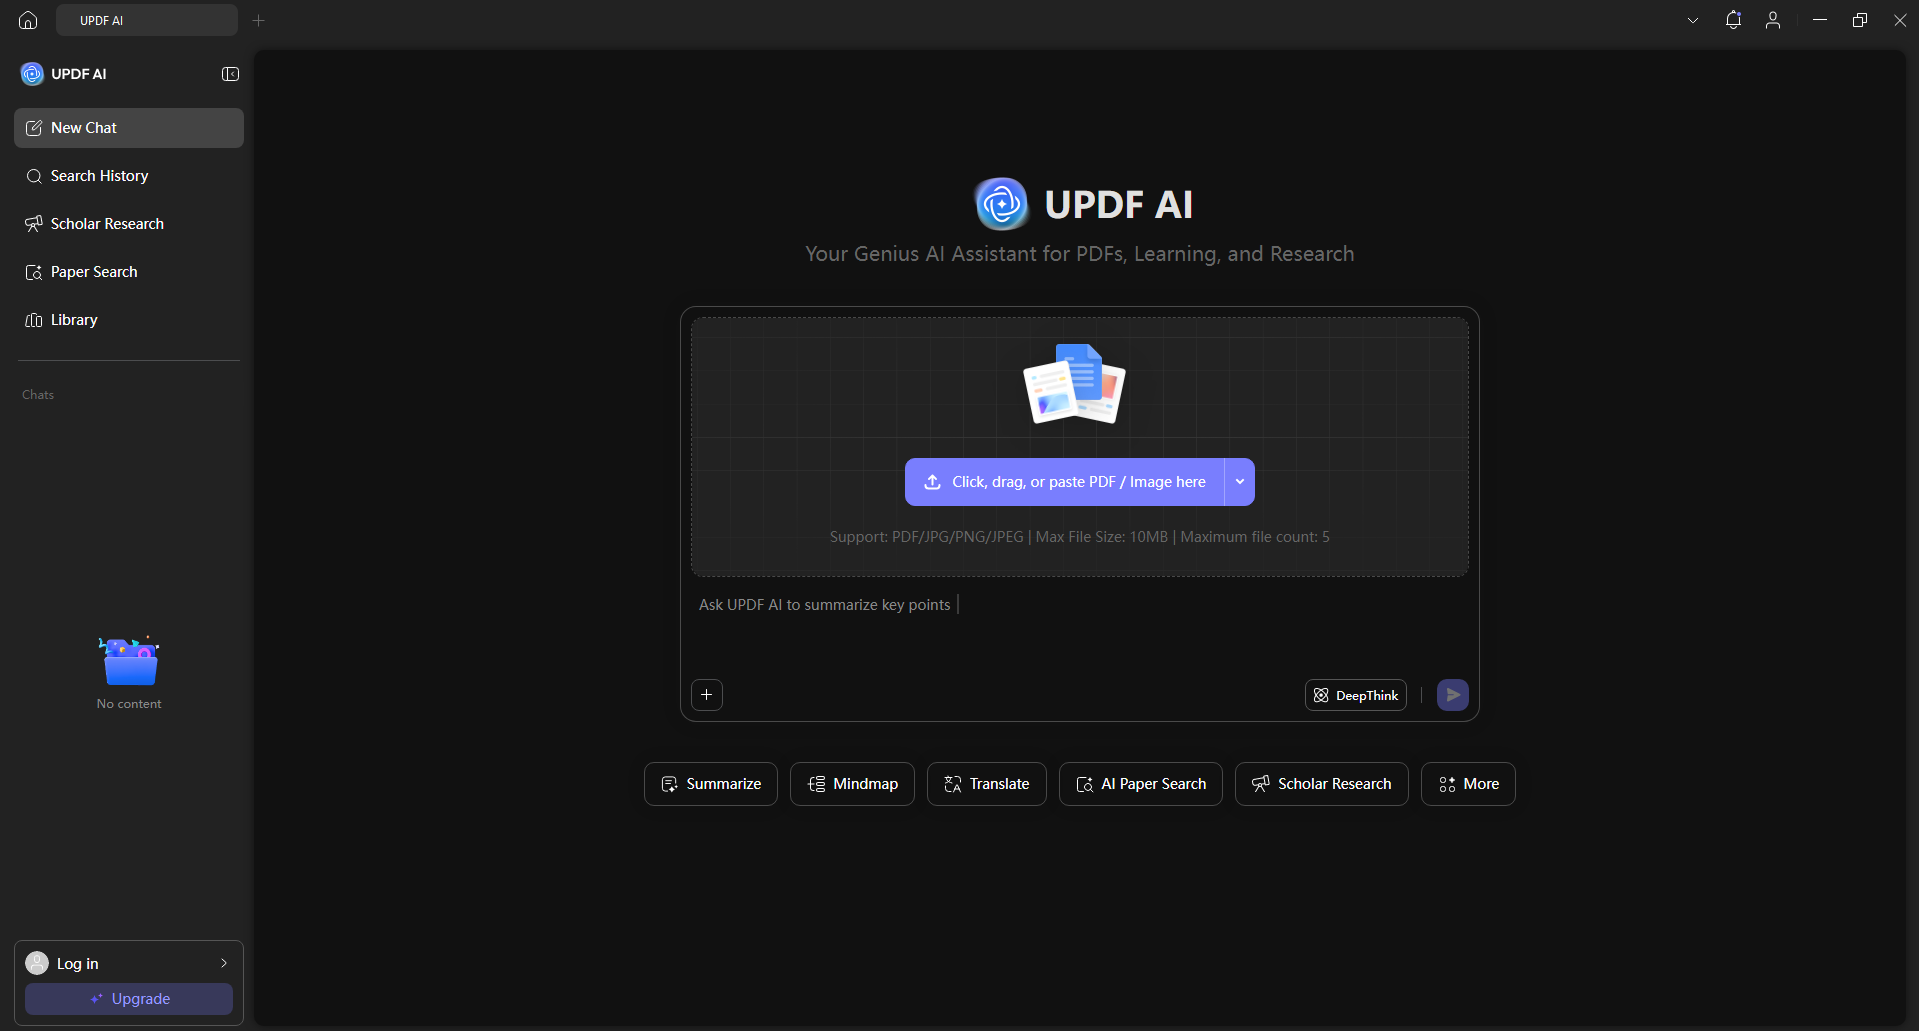Open Paper Search in the sidebar
Screen dimensions: 1919x1031
click(x=129, y=272)
